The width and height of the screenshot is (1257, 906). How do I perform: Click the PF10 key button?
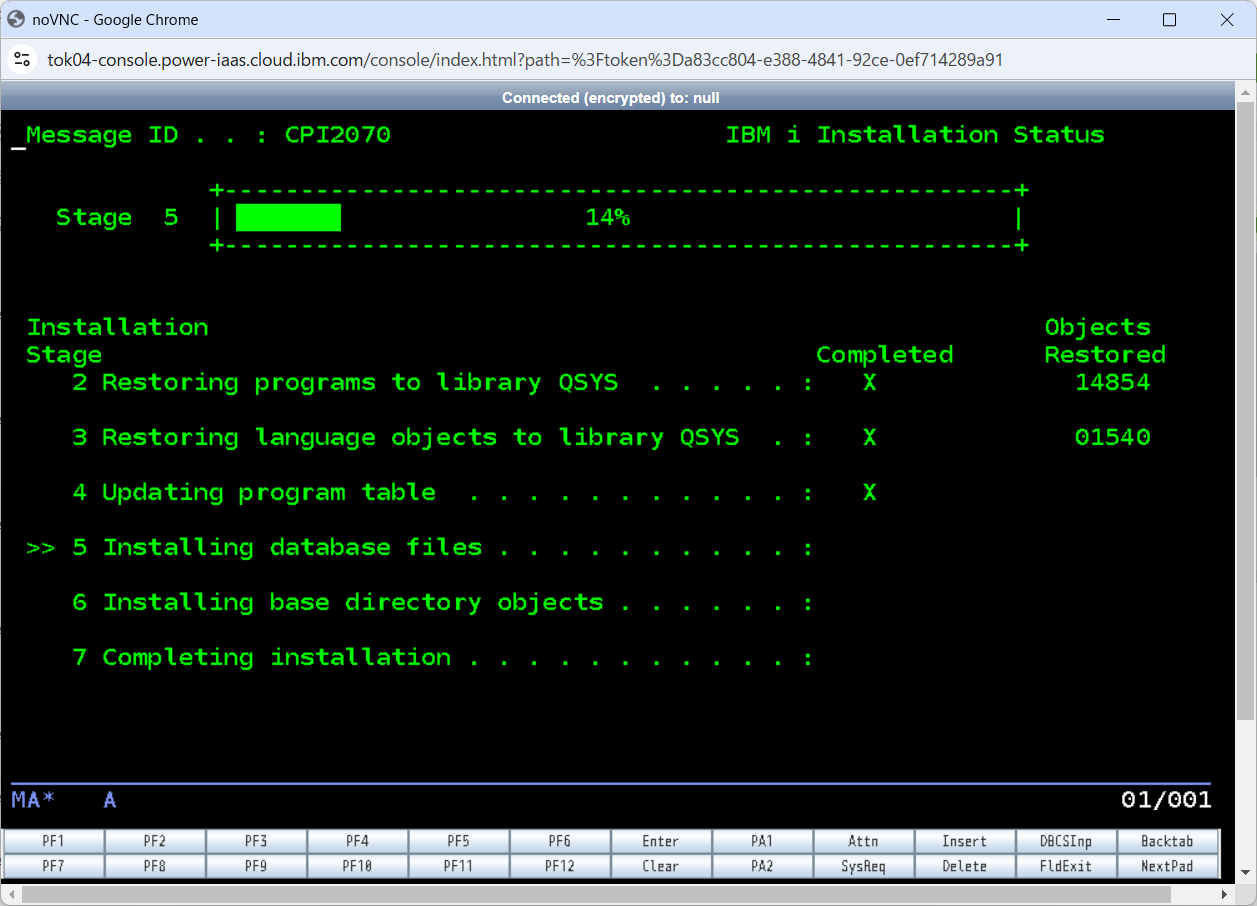click(x=357, y=866)
